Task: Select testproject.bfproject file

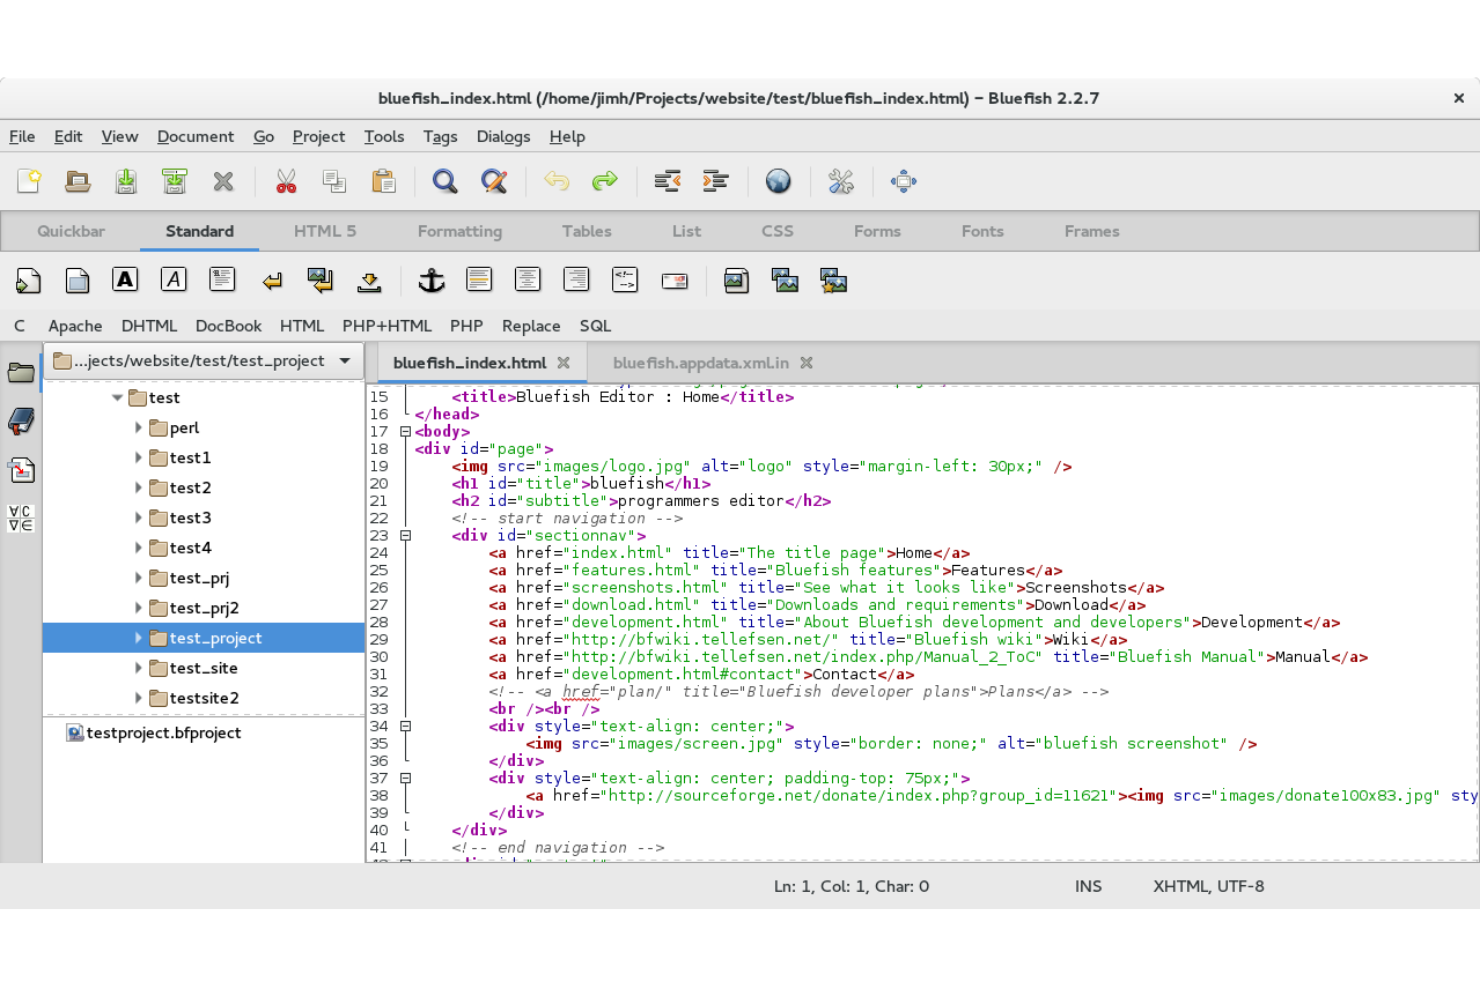Action: coord(154,733)
